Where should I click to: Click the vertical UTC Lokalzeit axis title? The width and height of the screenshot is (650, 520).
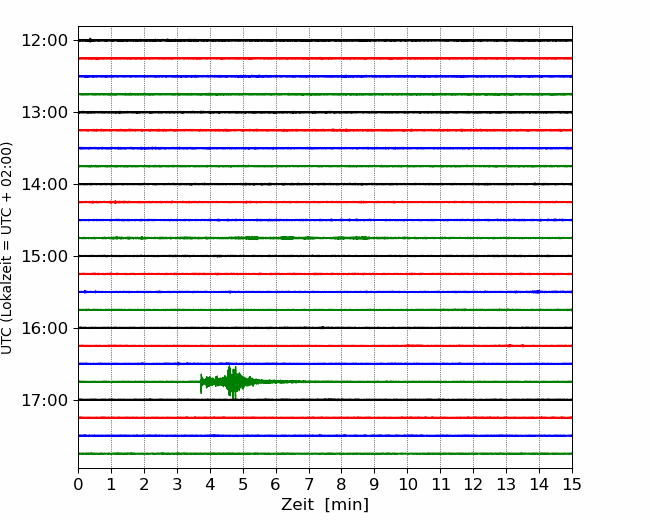tap(7, 248)
